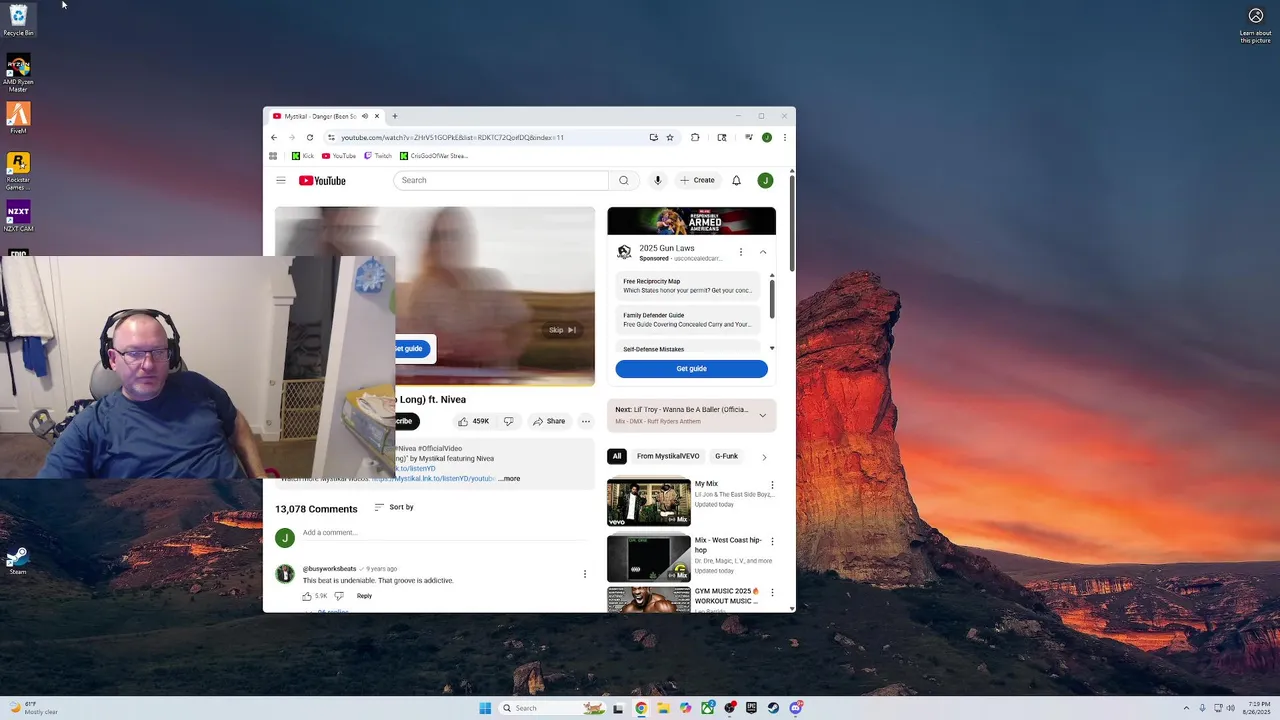
Task: Open the Kick bookmark
Action: coord(303,156)
